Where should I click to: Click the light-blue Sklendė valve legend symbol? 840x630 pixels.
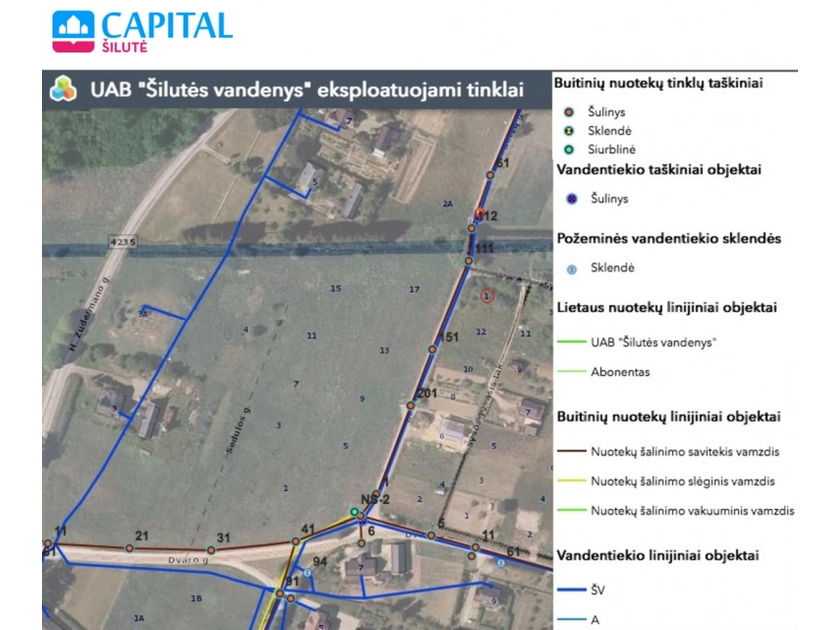coord(572,269)
